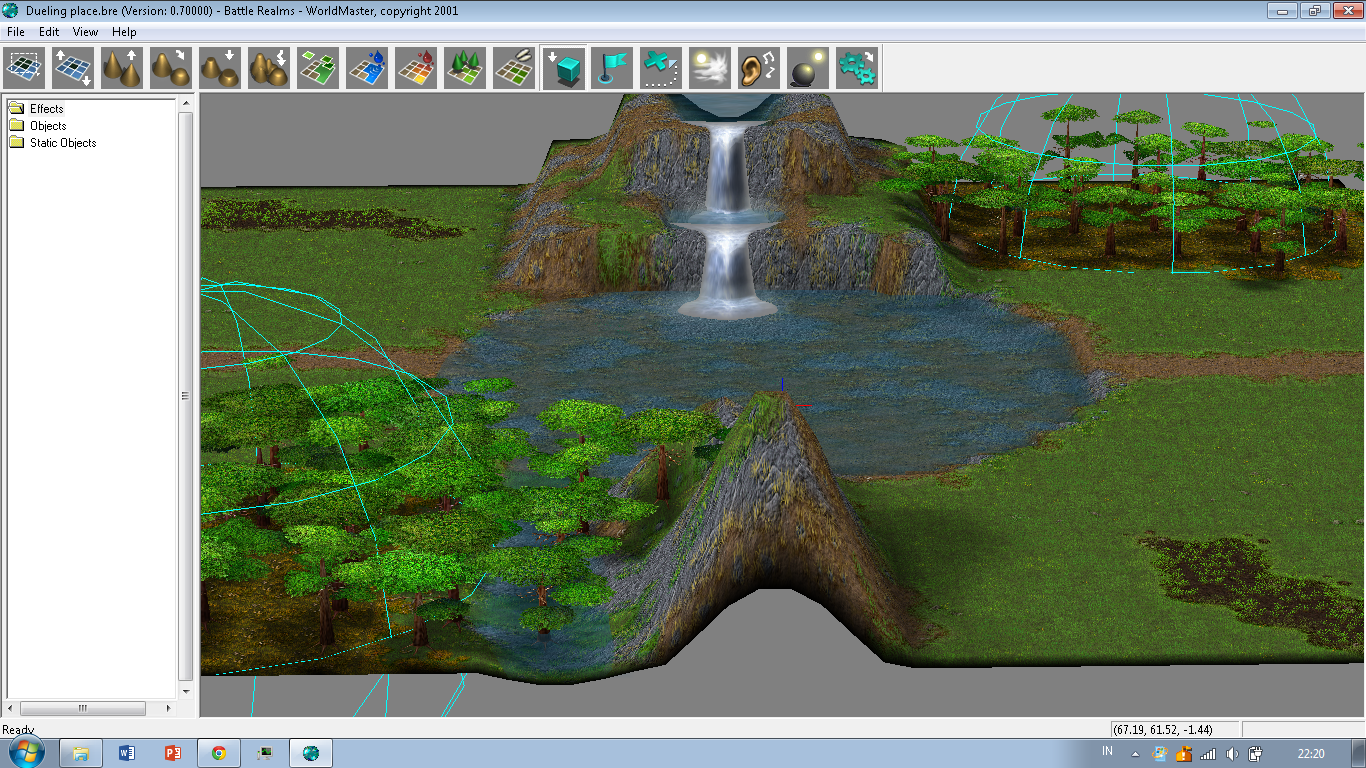Expand the Objects folder
This screenshot has width=1366, height=768.
click(47, 126)
